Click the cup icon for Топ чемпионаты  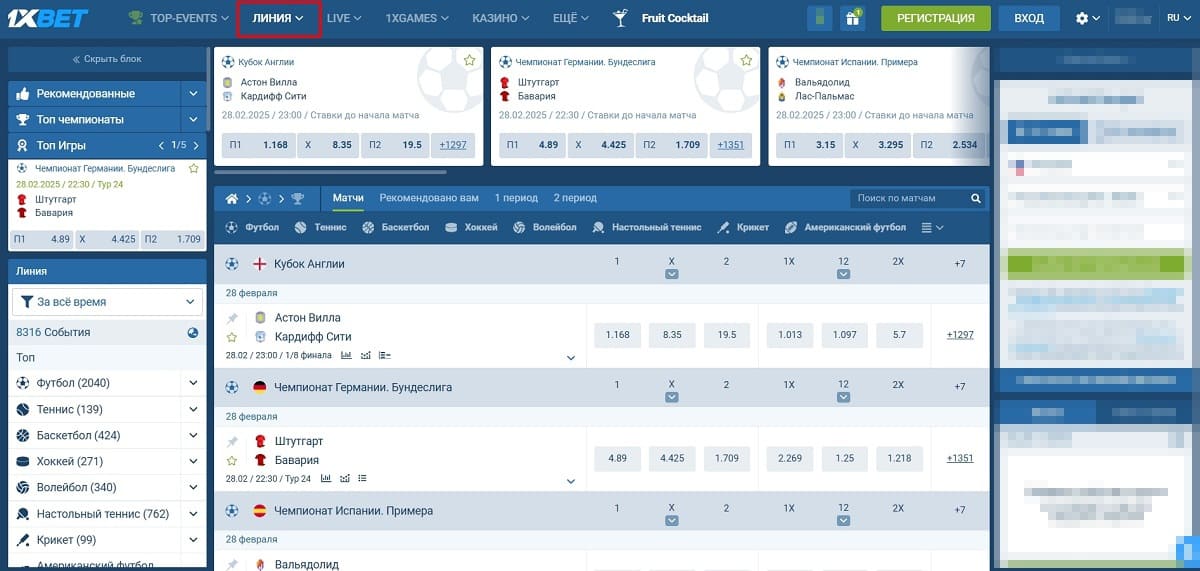click(x=22, y=119)
